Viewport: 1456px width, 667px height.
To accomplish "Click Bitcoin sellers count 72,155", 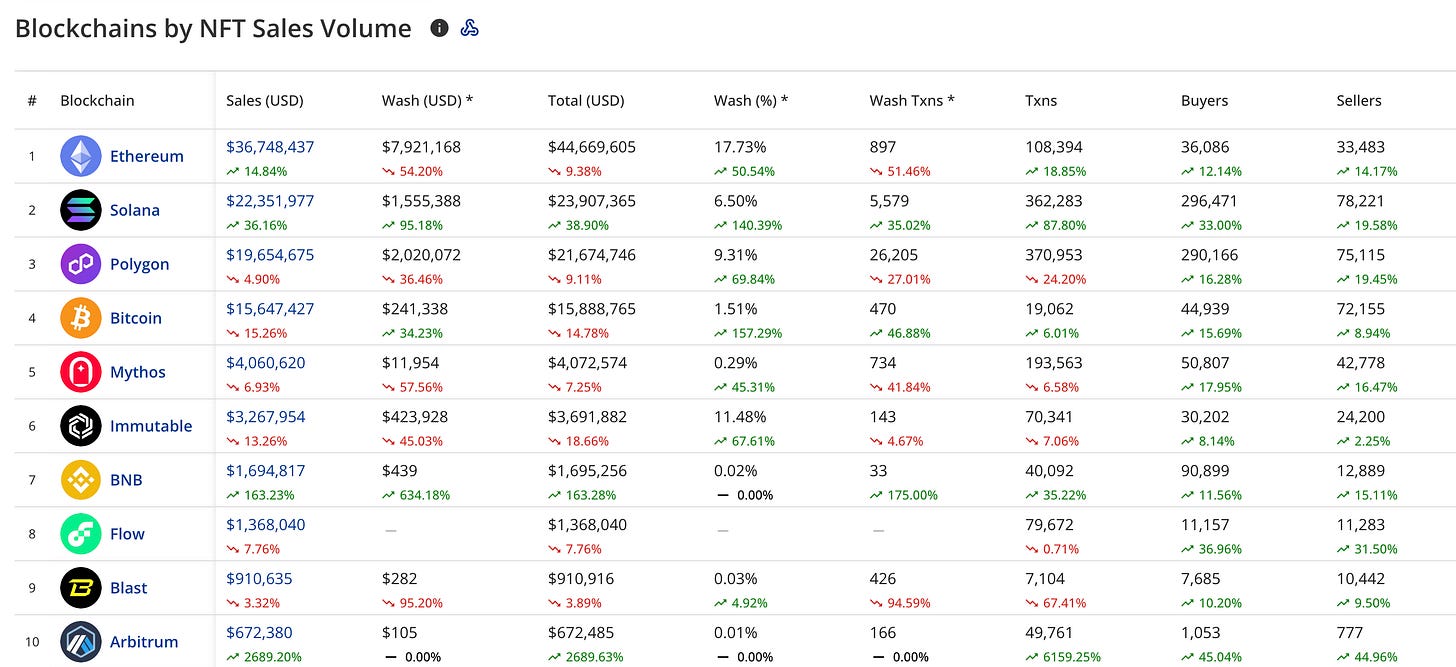I will (x=1361, y=308).
